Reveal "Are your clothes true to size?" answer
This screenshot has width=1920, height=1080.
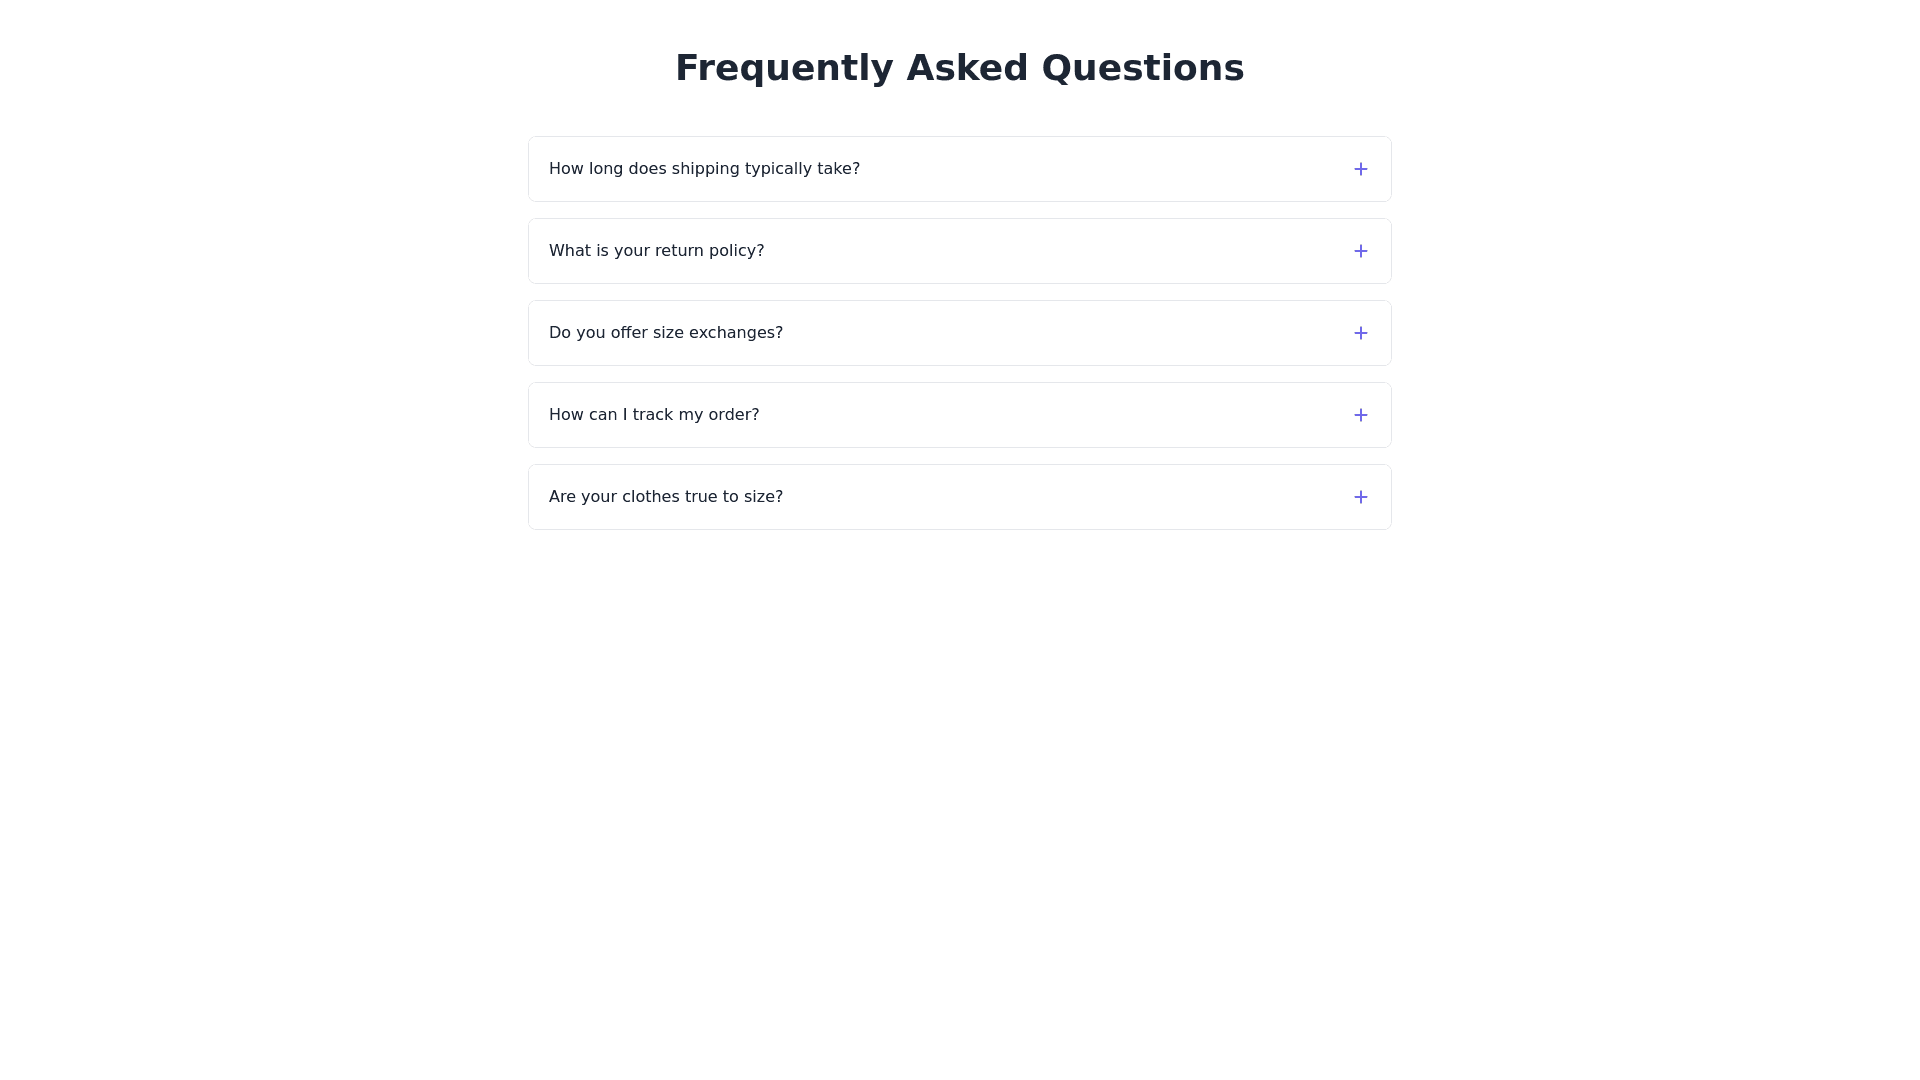tap(665, 497)
